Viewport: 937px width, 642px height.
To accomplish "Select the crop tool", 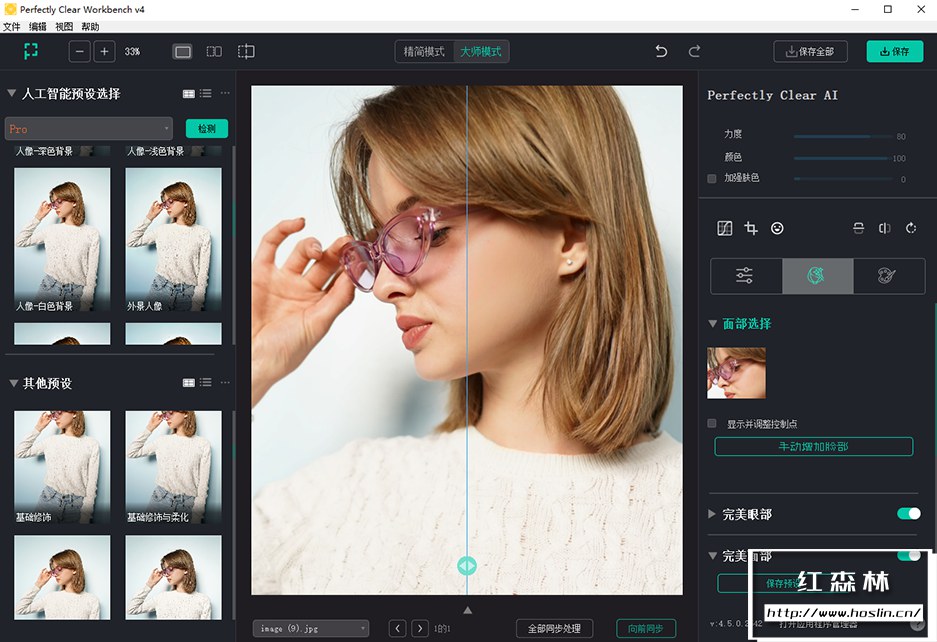I will point(751,228).
